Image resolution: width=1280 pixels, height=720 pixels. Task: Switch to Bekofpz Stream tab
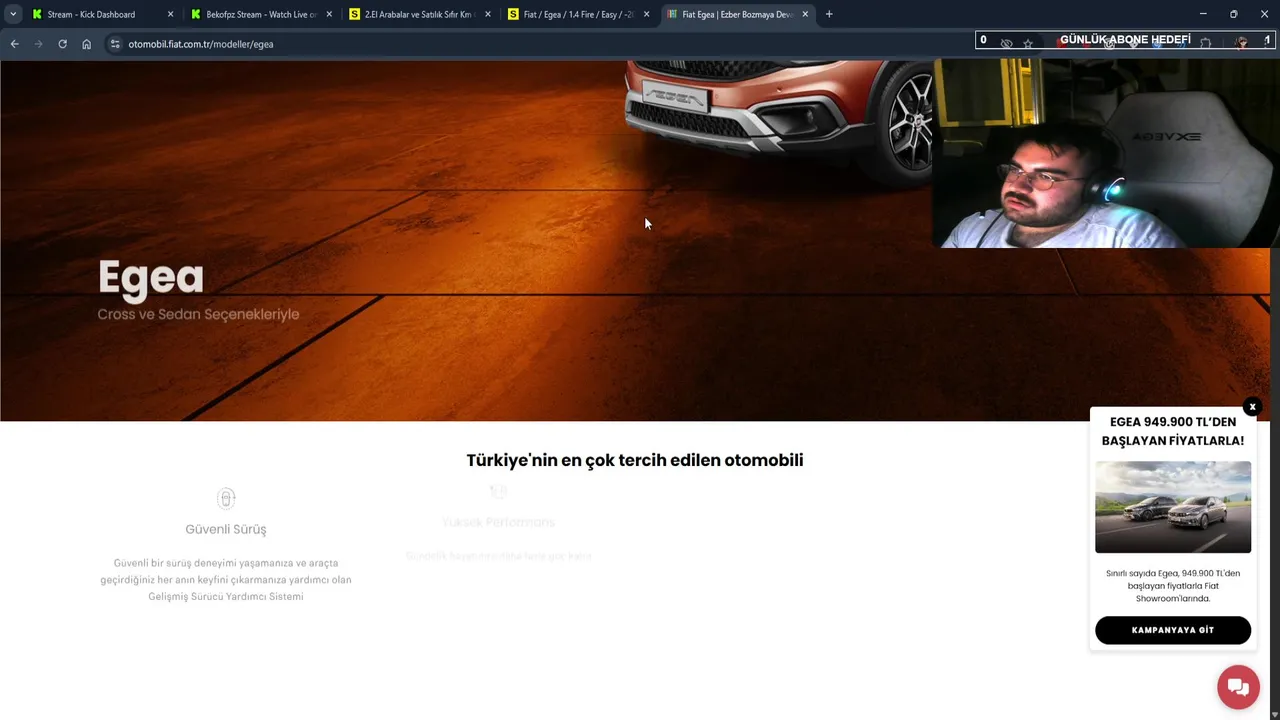pos(262,14)
